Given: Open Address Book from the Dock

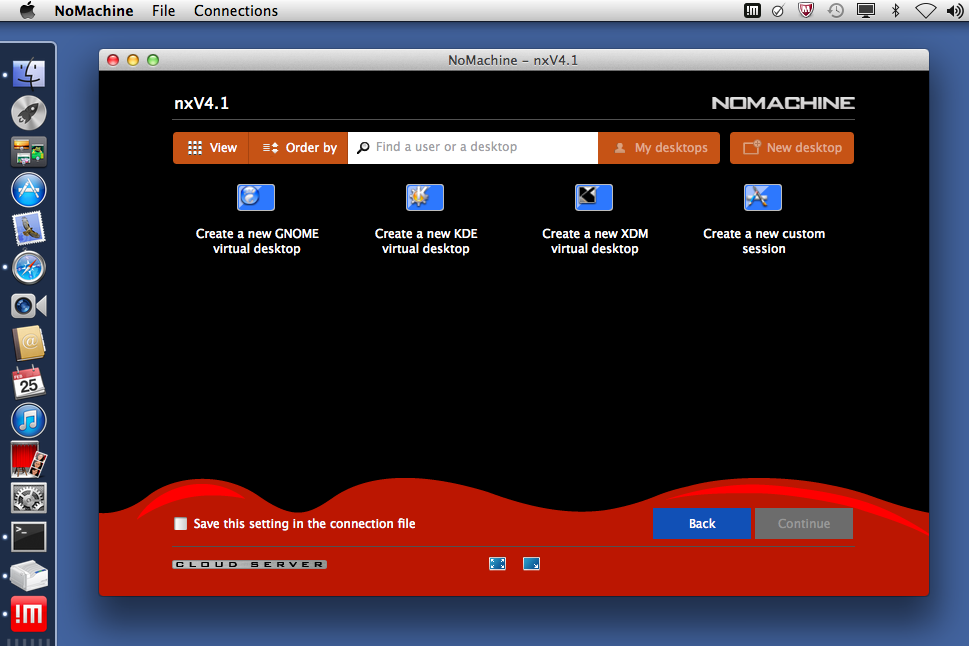Looking at the screenshot, I should pyautogui.click(x=28, y=344).
